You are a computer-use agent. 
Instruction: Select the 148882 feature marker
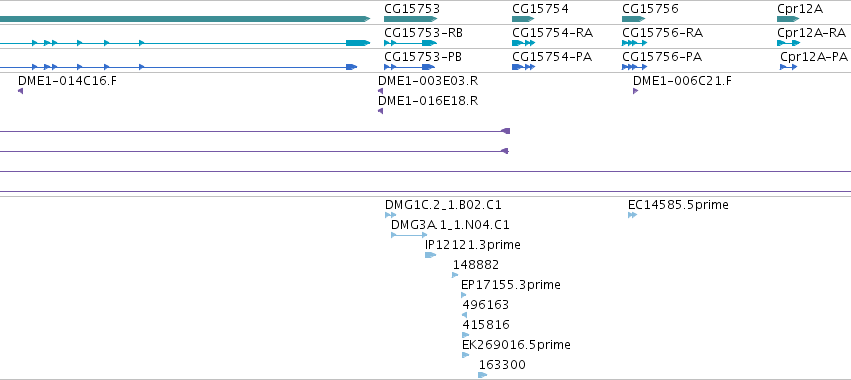tap(455, 275)
